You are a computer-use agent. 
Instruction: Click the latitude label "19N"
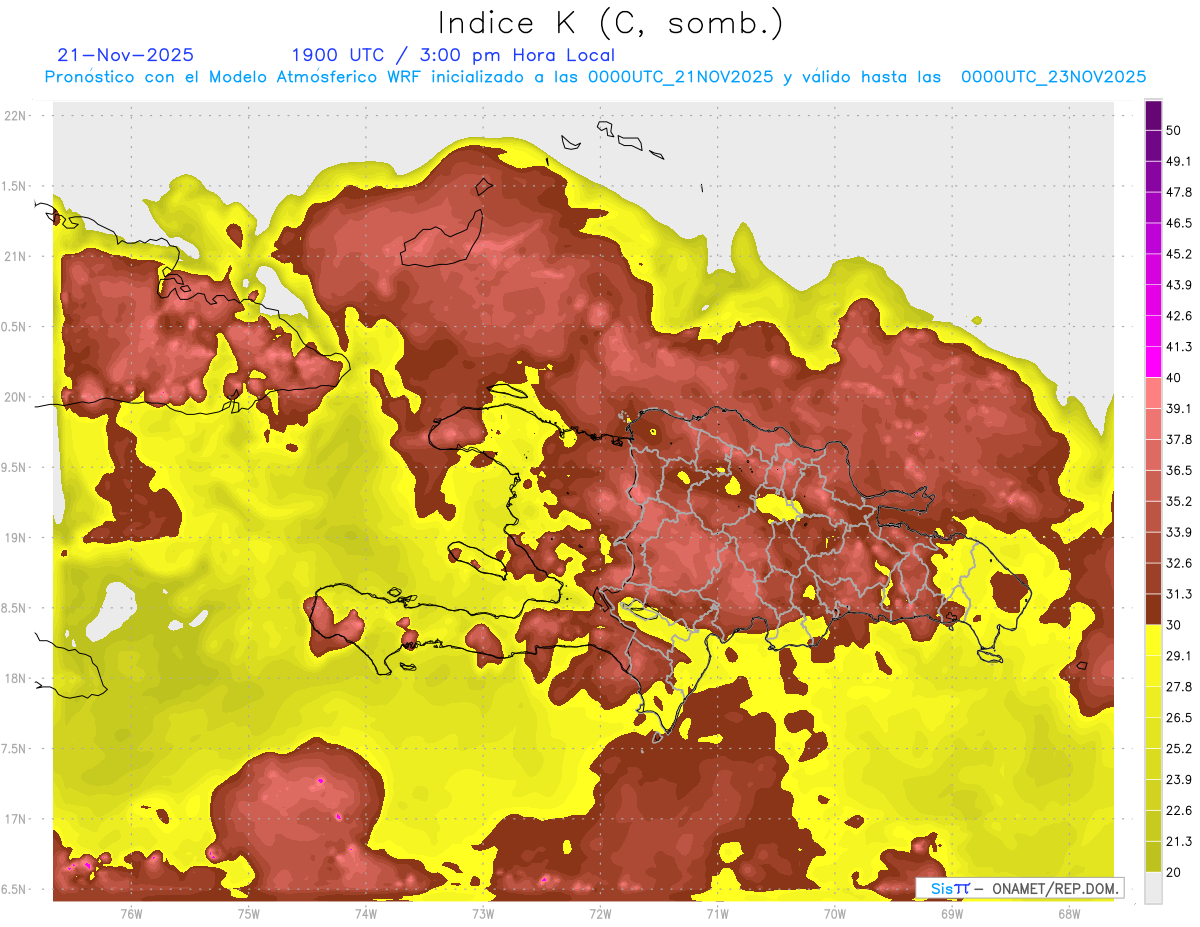[15, 538]
